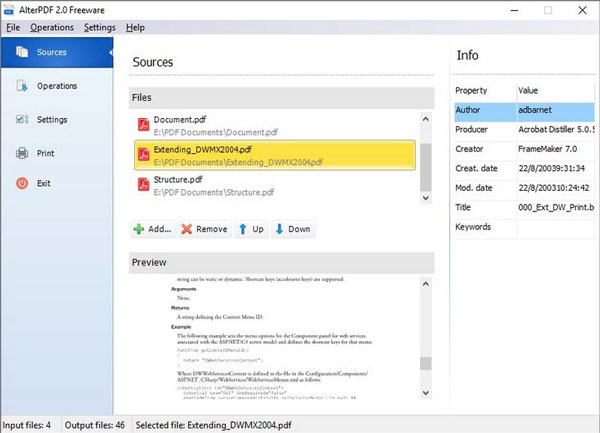Click the Settings checklist icon in sidebar
600x433 pixels.
click(22, 120)
